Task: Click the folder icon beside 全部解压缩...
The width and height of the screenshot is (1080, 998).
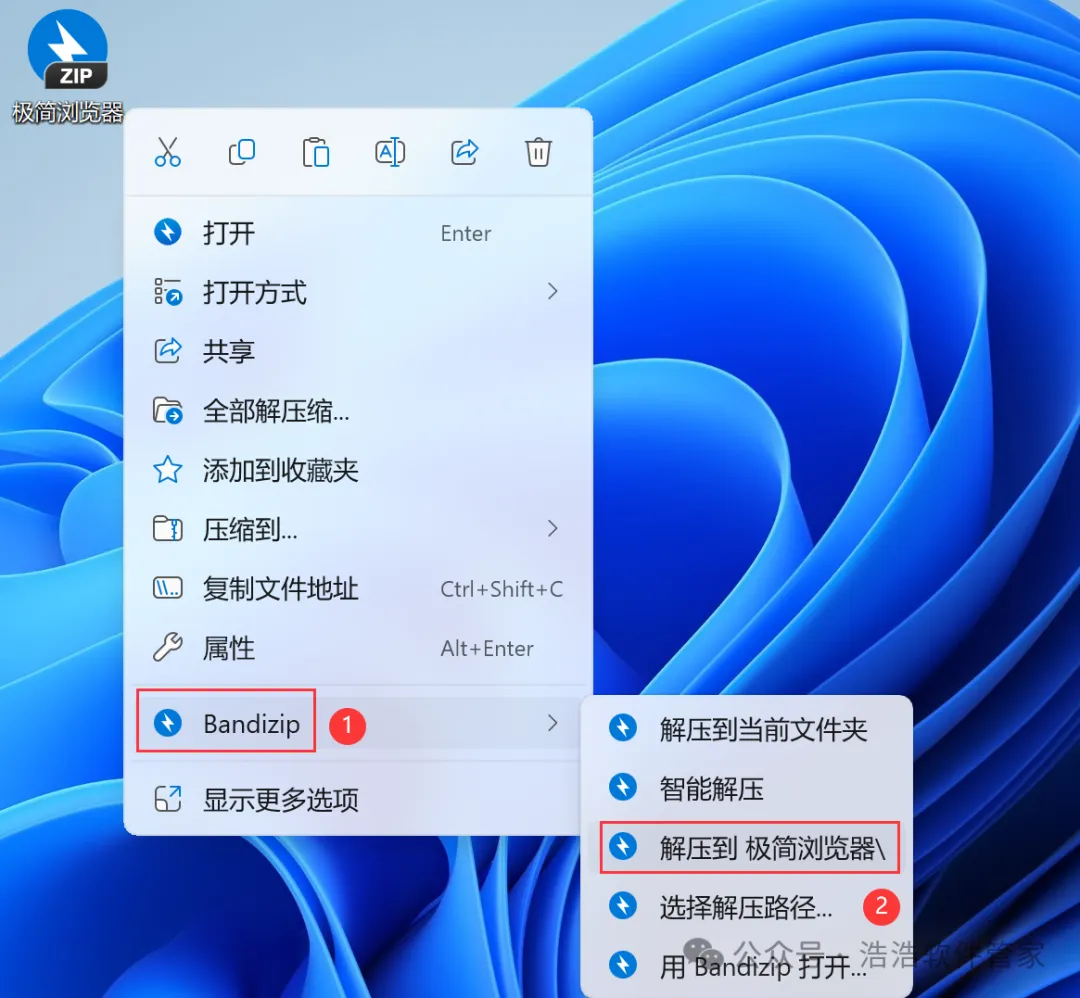Action: point(167,410)
